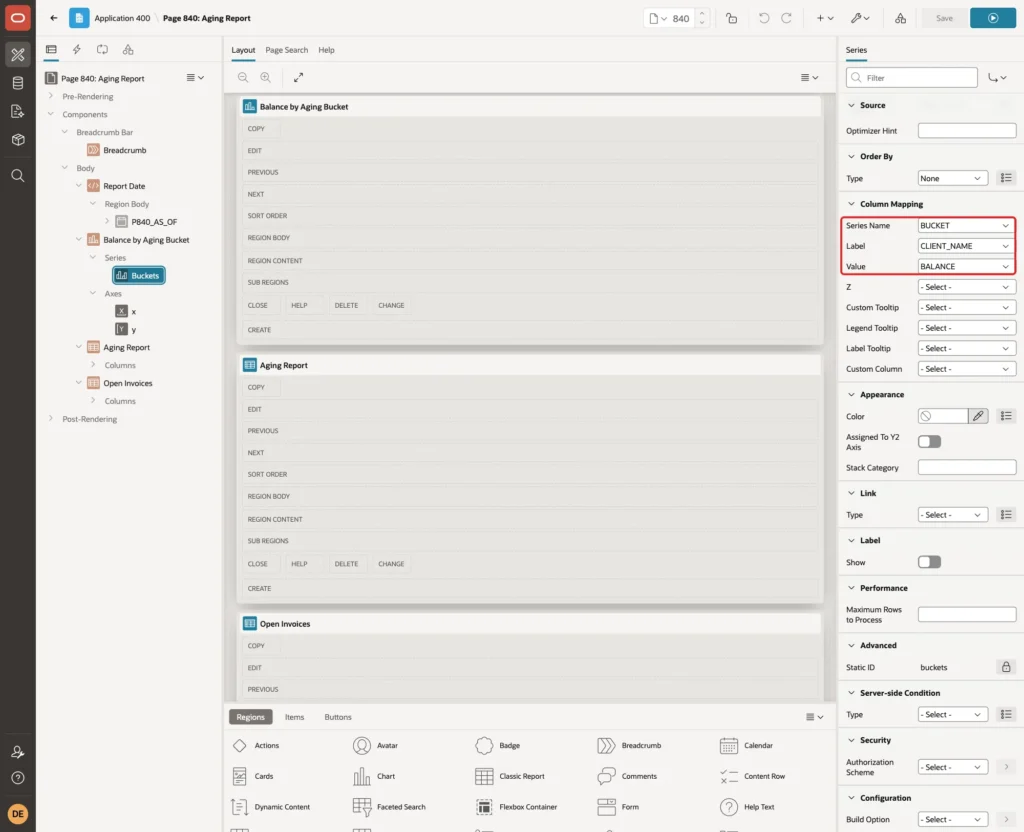Open the Order By Type dropdown
The image size is (1024, 832).
(x=952, y=178)
